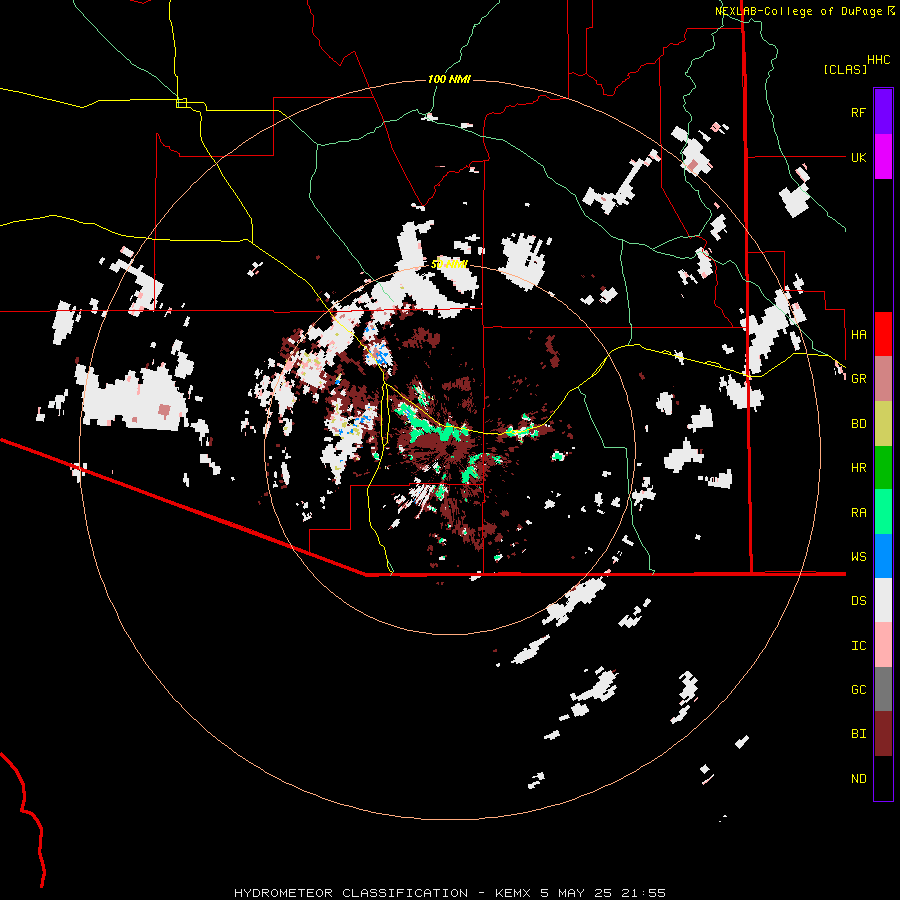Click the black ND color swatch
The width and height of the screenshot is (900, 900).
pos(883,778)
